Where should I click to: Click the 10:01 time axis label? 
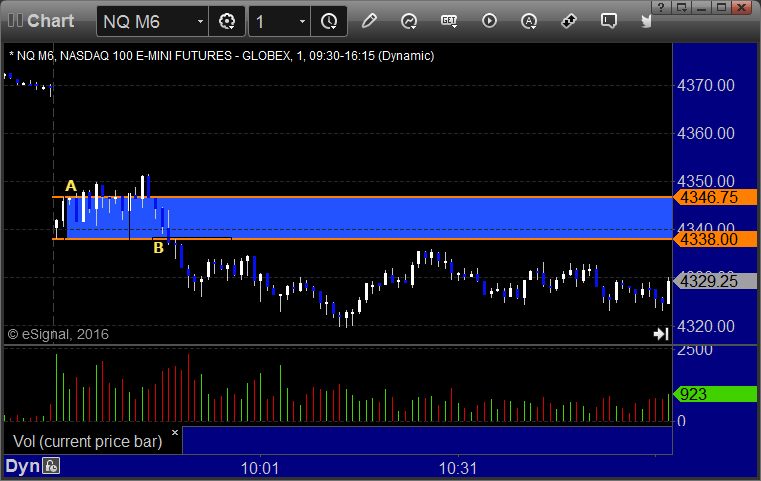[260, 468]
